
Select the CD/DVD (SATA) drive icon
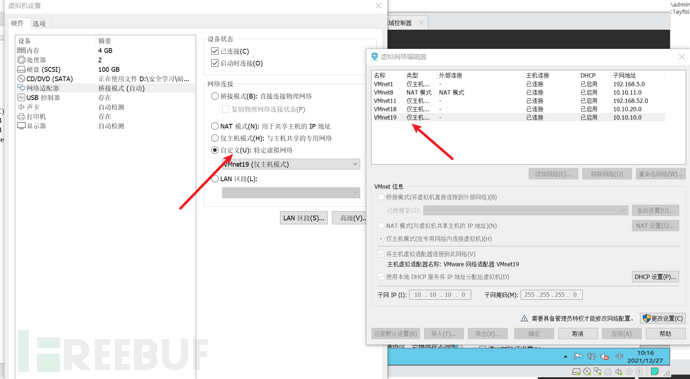coord(21,79)
